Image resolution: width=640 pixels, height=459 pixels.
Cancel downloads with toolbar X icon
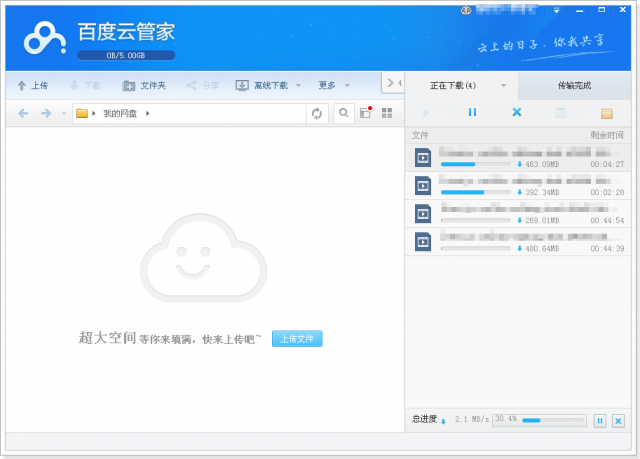pyautogui.click(x=517, y=112)
